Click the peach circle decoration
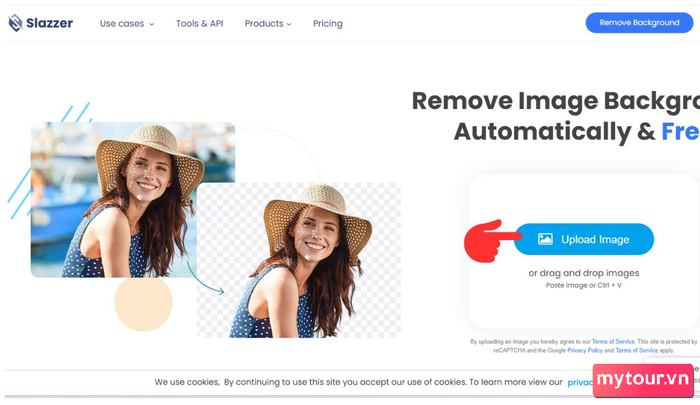The width and height of the screenshot is (700, 405). 143,303
